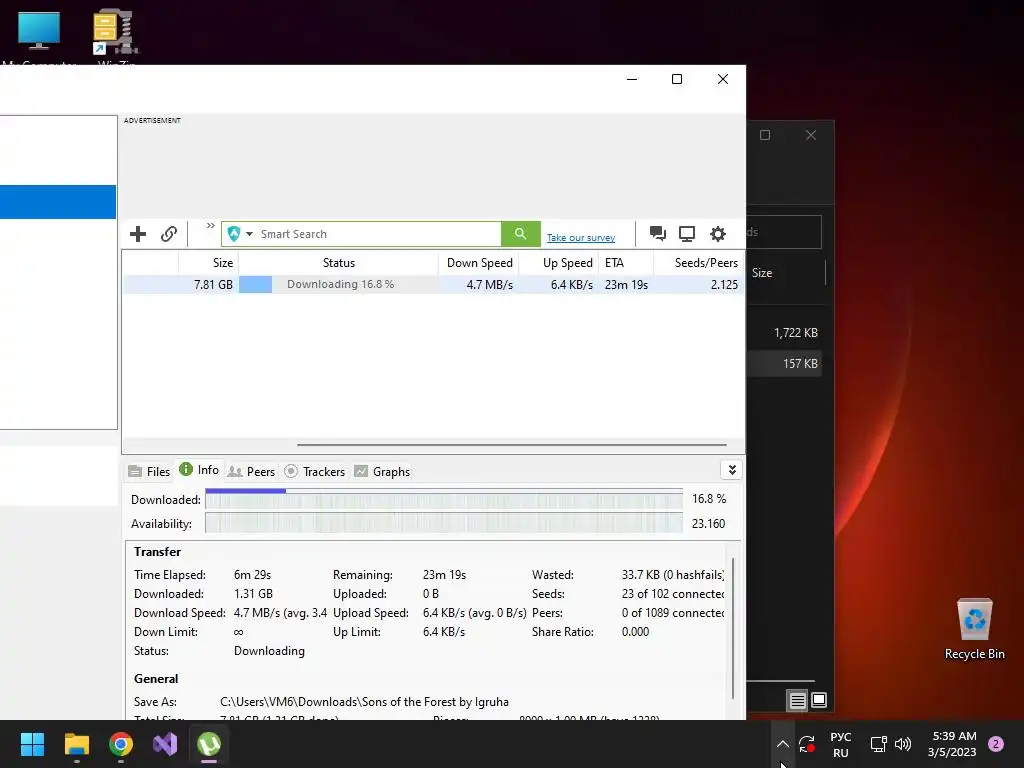
Task: Click the Add Torrent from URL link icon
Action: (x=168, y=234)
